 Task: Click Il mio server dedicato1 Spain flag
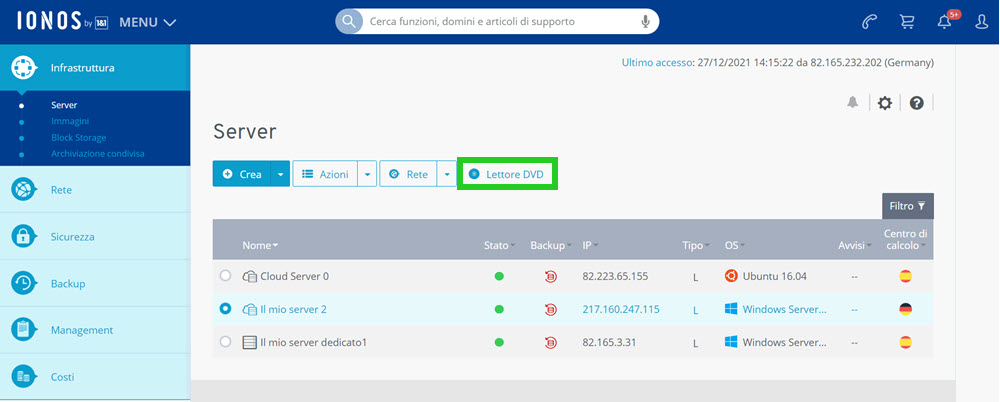905,342
